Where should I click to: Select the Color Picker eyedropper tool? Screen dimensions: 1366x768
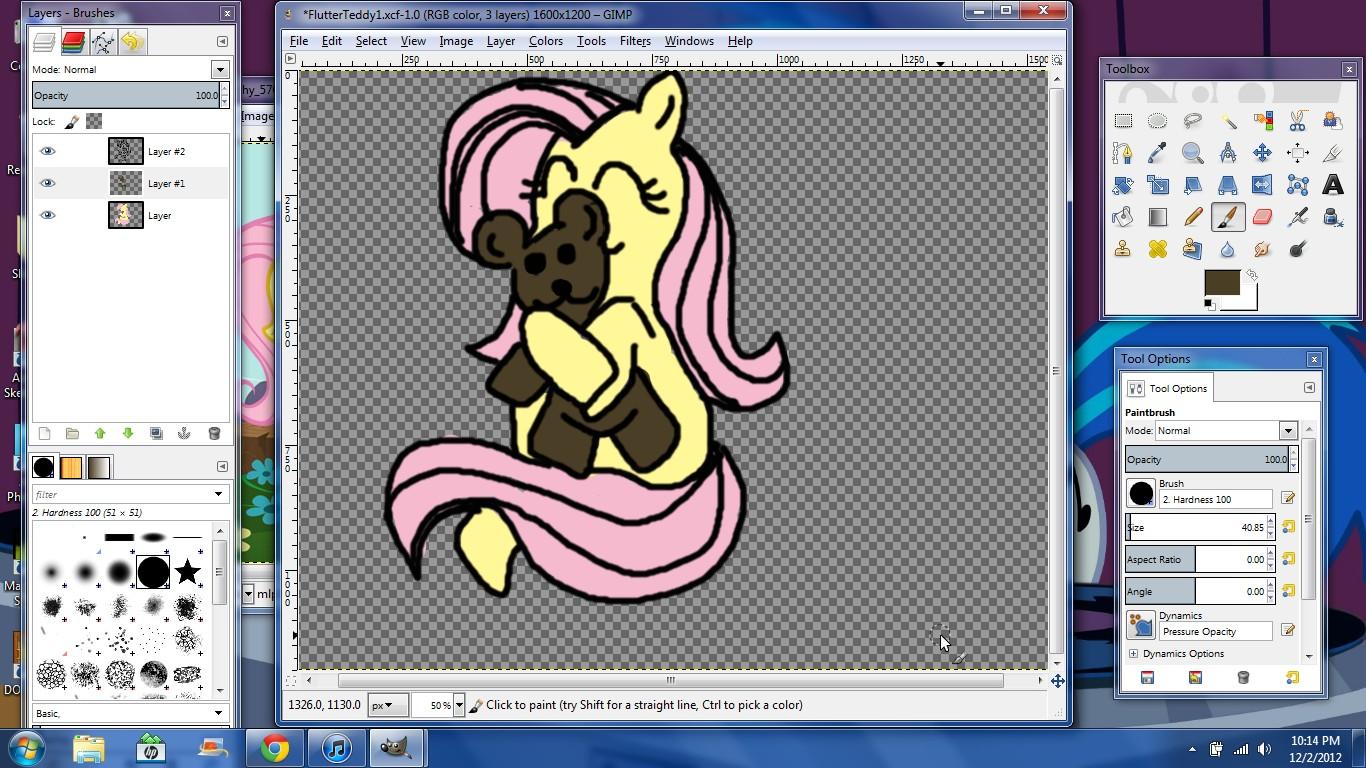click(x=1157, y=153)
